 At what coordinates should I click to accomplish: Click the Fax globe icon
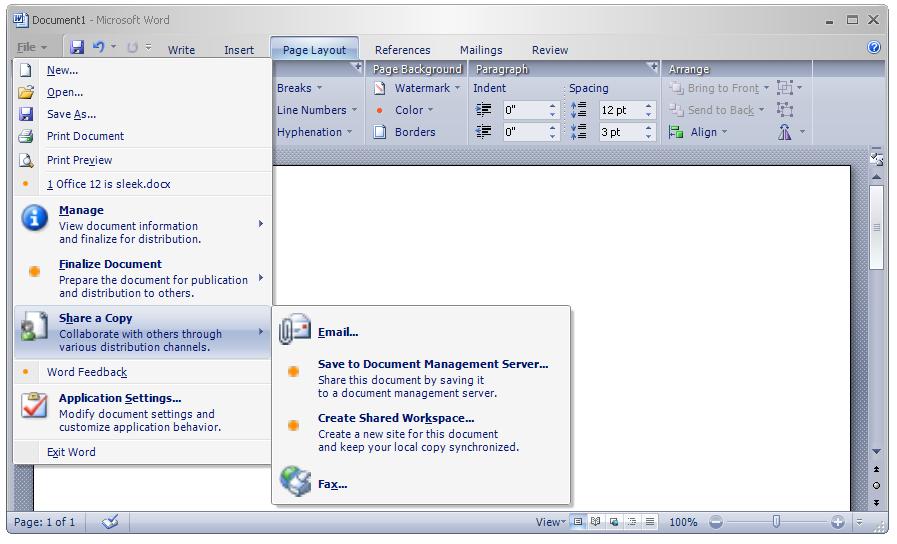295,481
